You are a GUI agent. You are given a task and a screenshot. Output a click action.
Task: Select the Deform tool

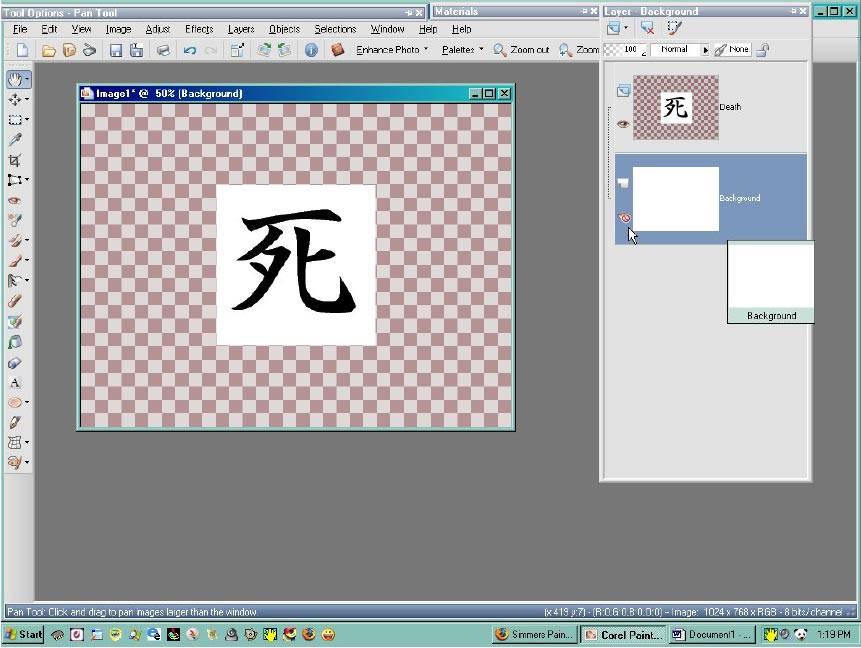(x=14, y=180)
